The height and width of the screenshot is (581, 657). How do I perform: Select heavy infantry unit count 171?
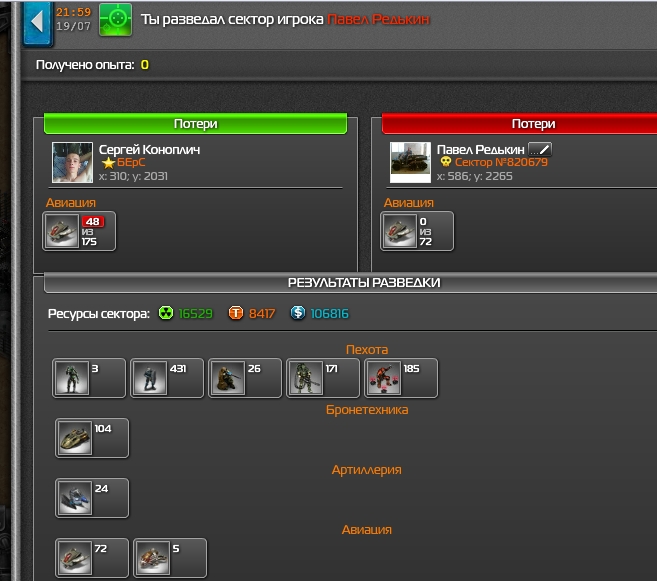(x=323, y=378)
